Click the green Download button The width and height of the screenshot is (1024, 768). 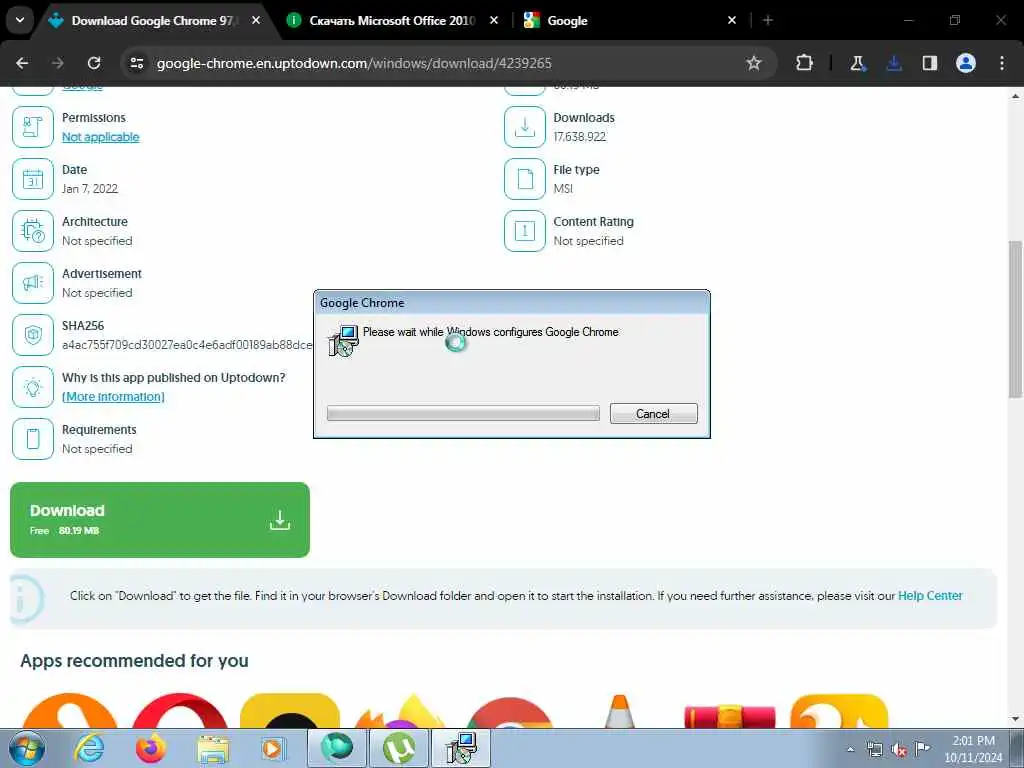point(160,520)
